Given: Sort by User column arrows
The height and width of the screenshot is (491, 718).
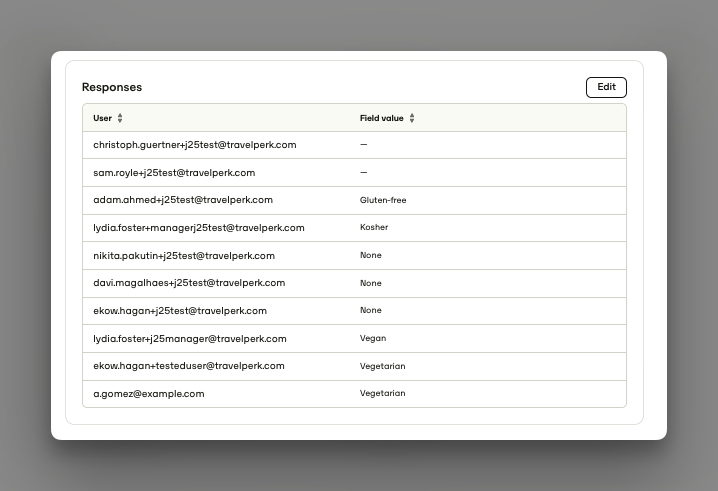Looking at the screenshot, I should [x=120, y=118].
